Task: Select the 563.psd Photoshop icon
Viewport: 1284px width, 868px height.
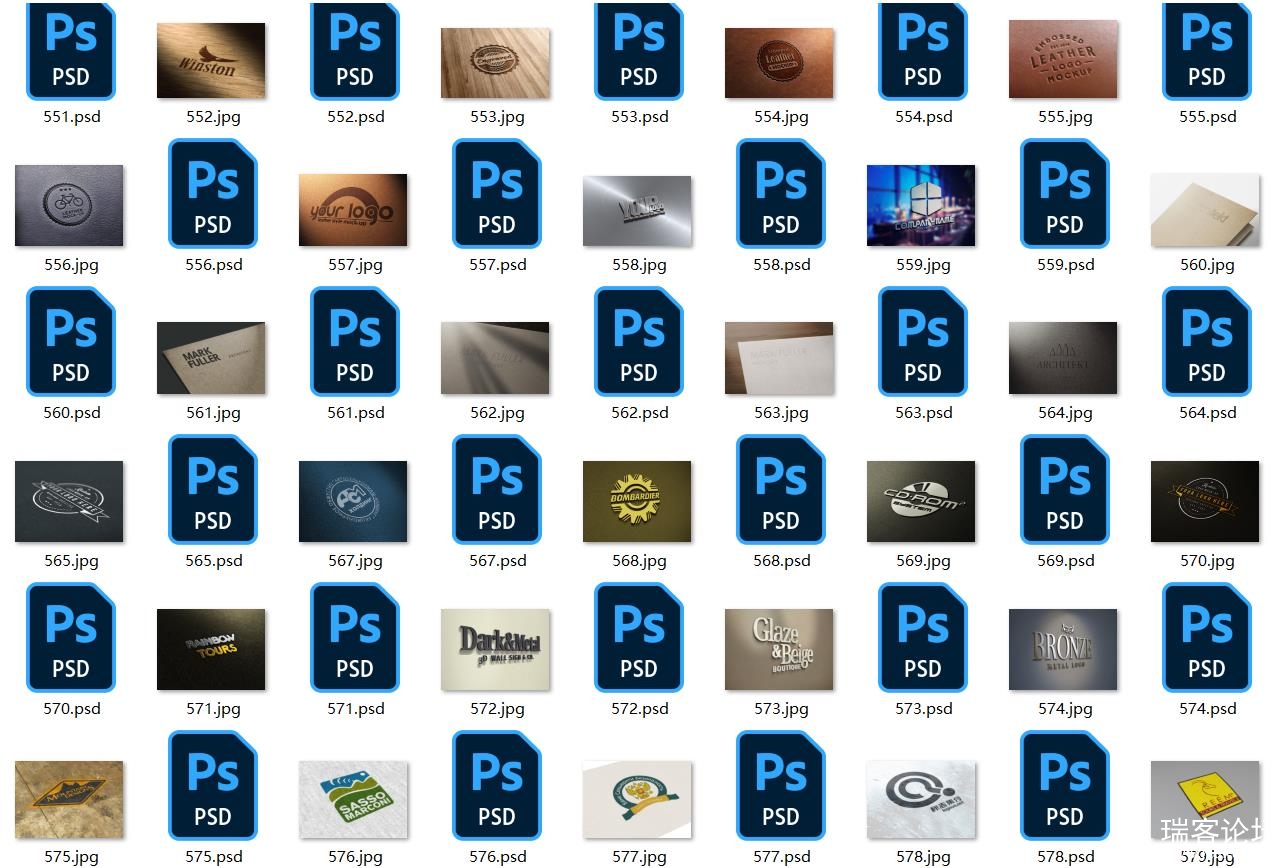Action: tap(923, 342)
